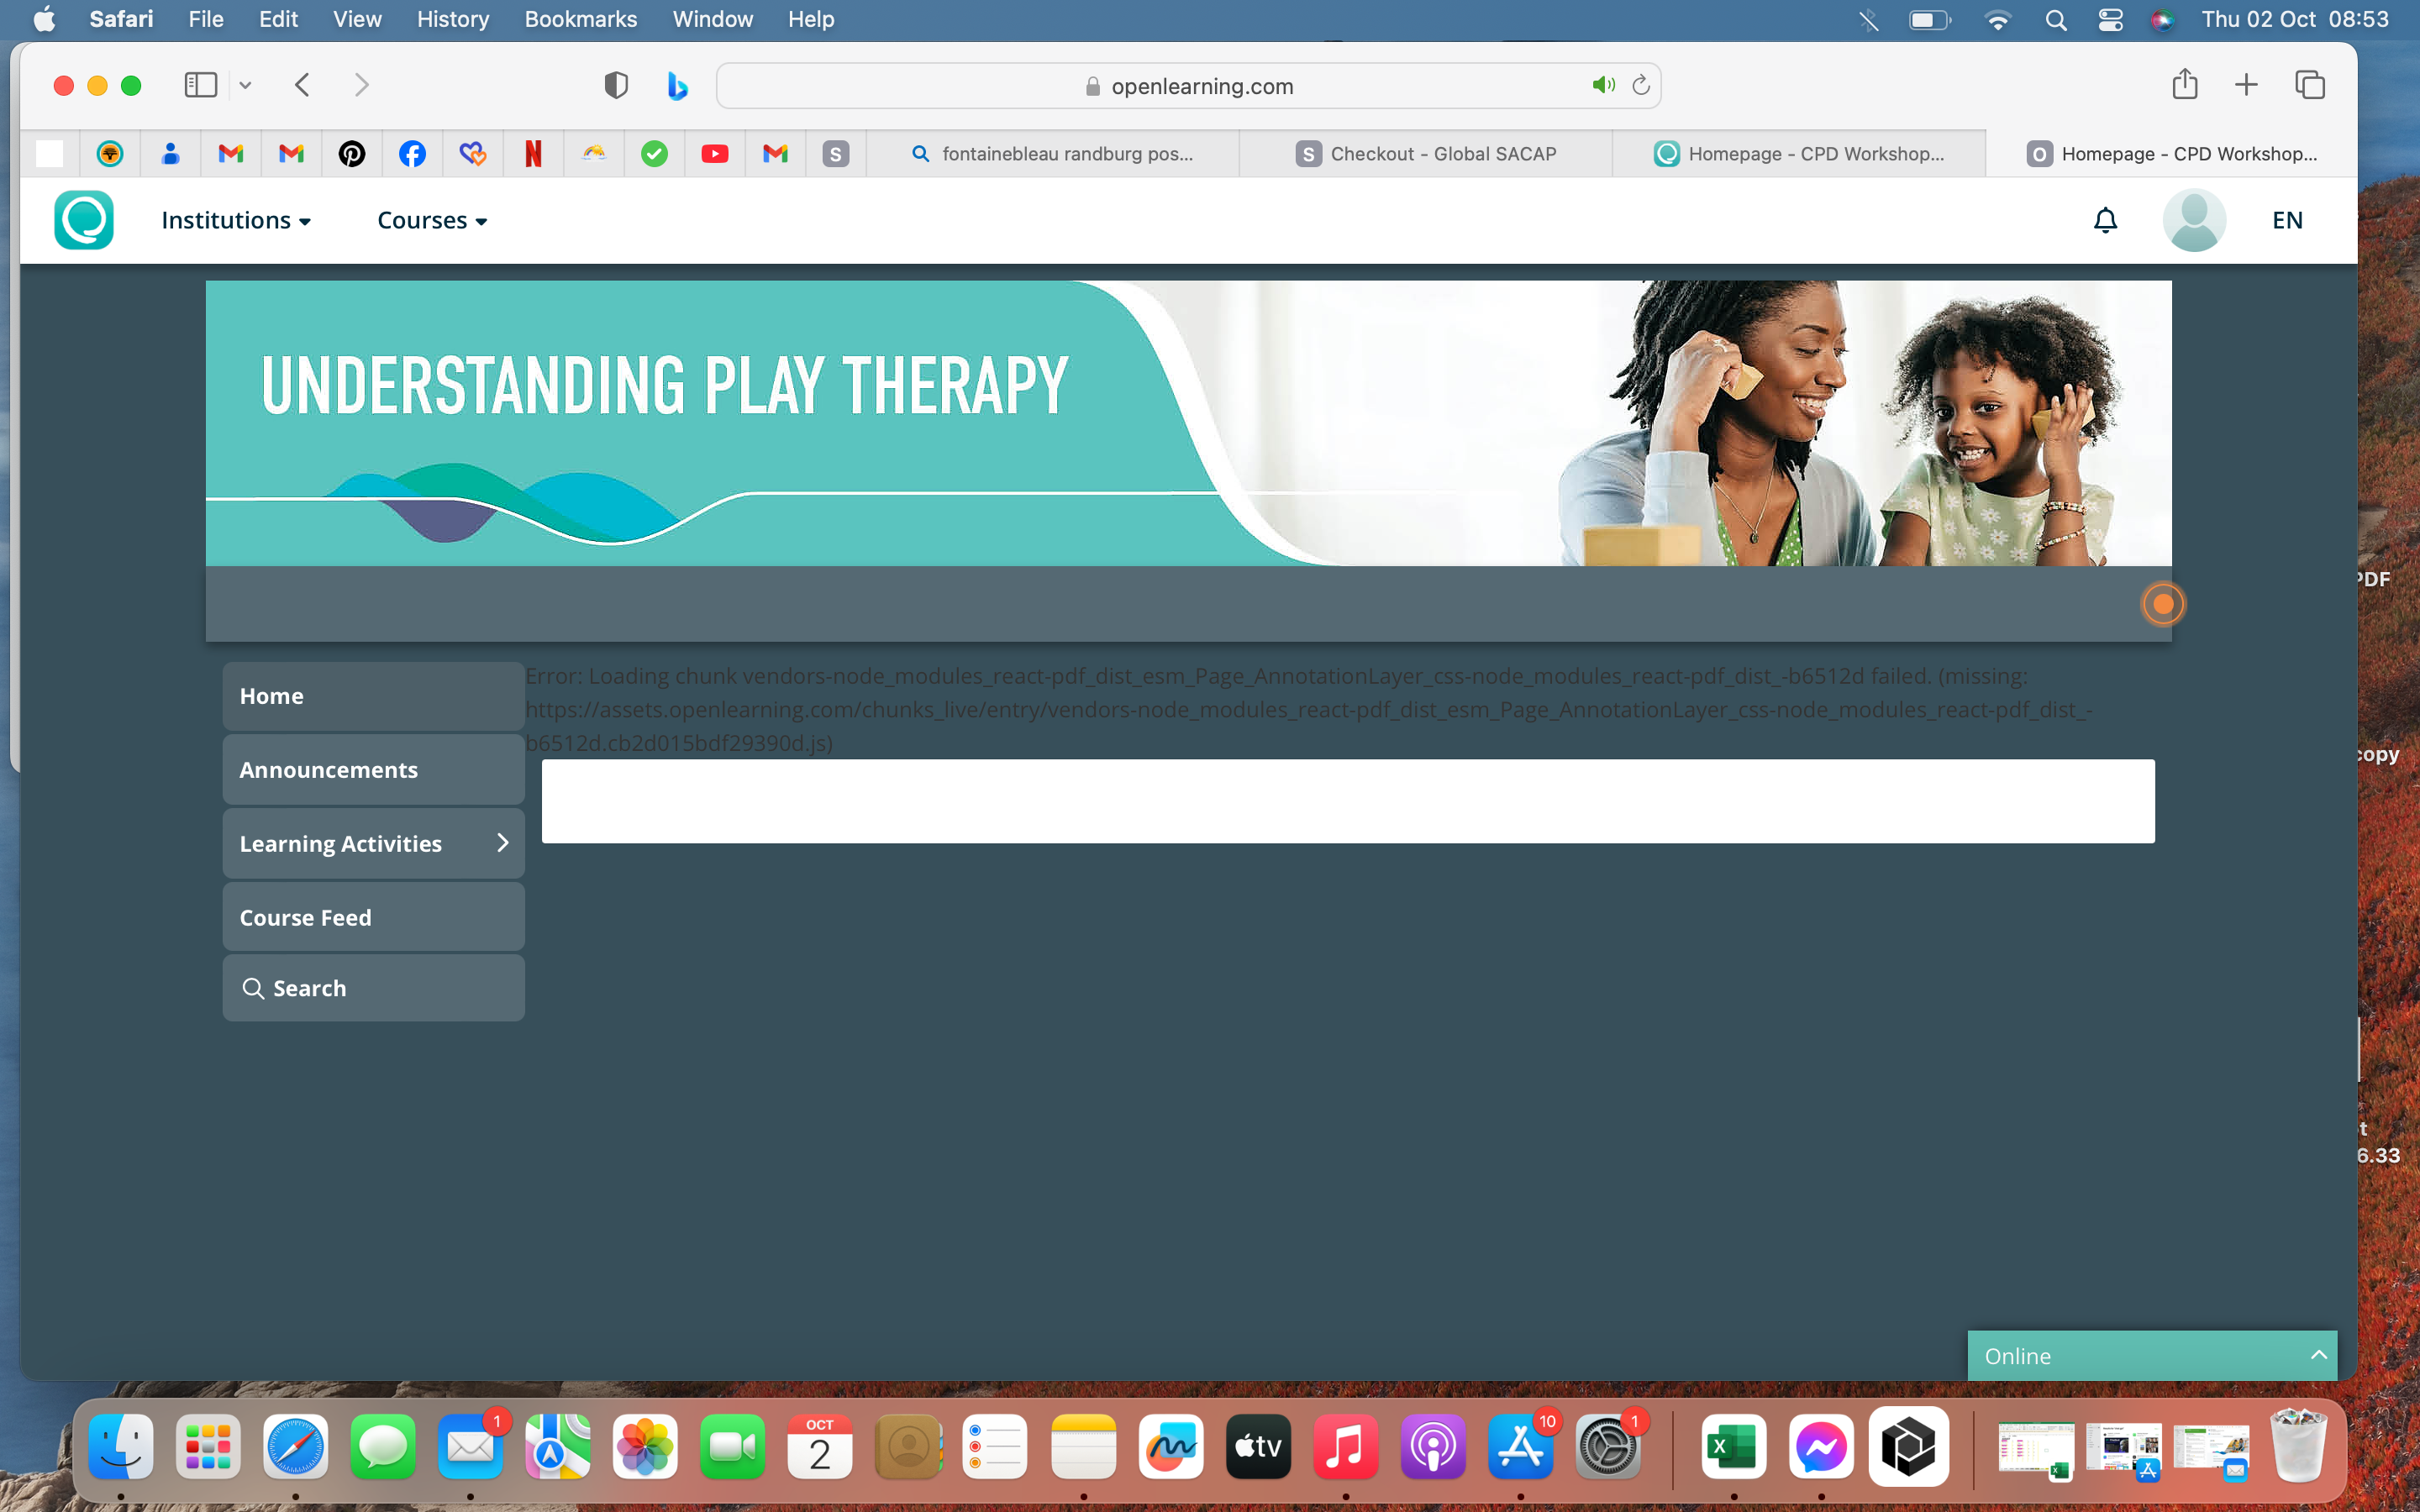
Task: Click the Share icon in Safari toolbar
Action: click(2184, 85)
